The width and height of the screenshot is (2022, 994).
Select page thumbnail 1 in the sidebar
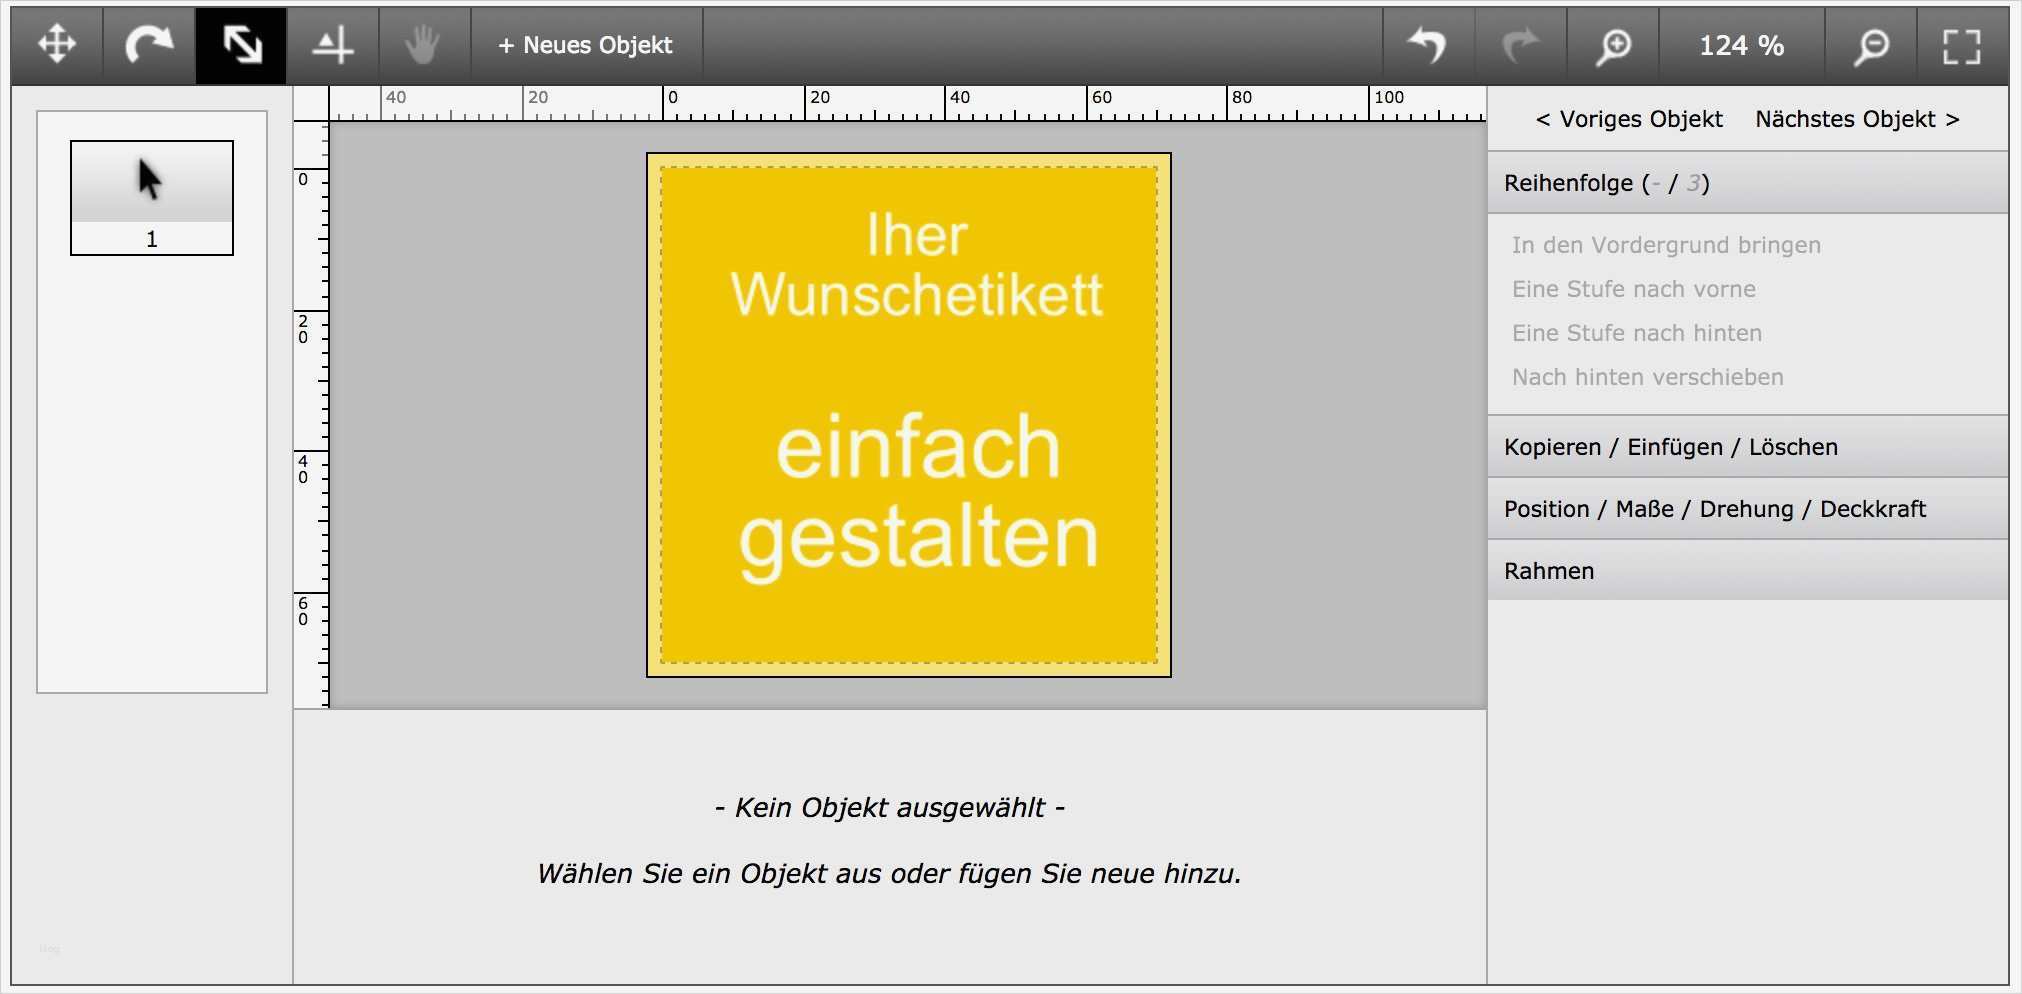pos(151,197)
